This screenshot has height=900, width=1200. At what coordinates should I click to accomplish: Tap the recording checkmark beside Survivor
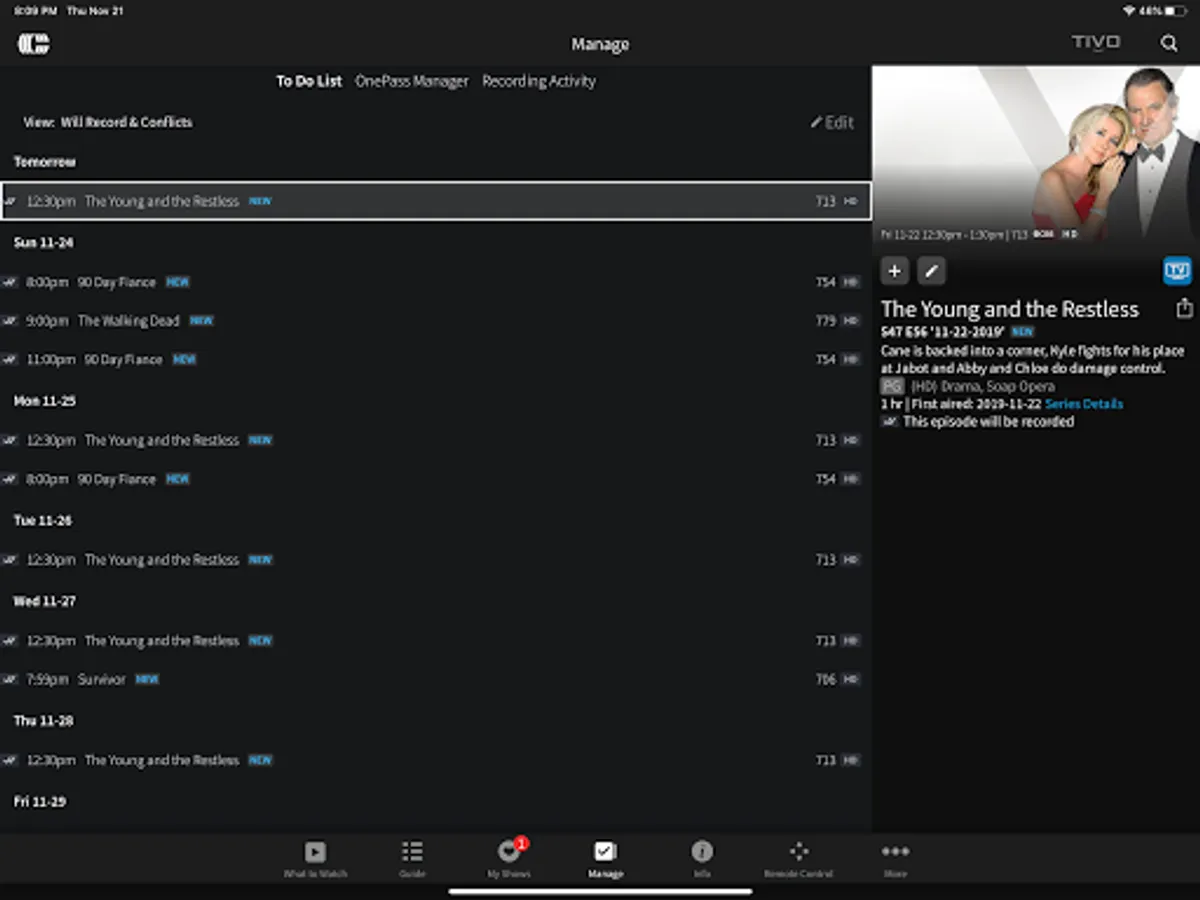point(9,679)
